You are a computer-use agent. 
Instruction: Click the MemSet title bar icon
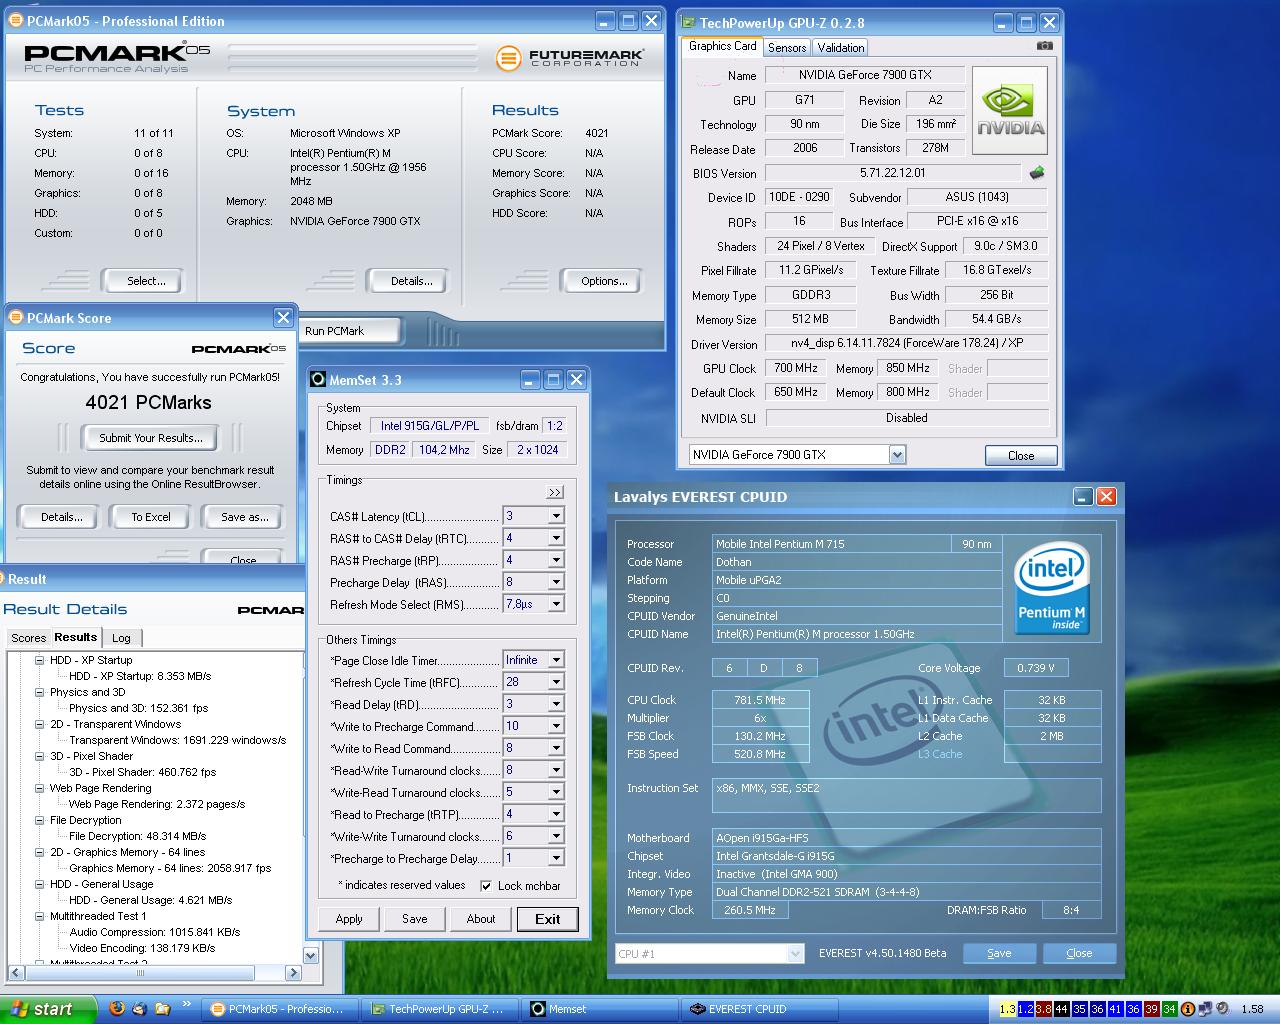(x=318, y=380)
